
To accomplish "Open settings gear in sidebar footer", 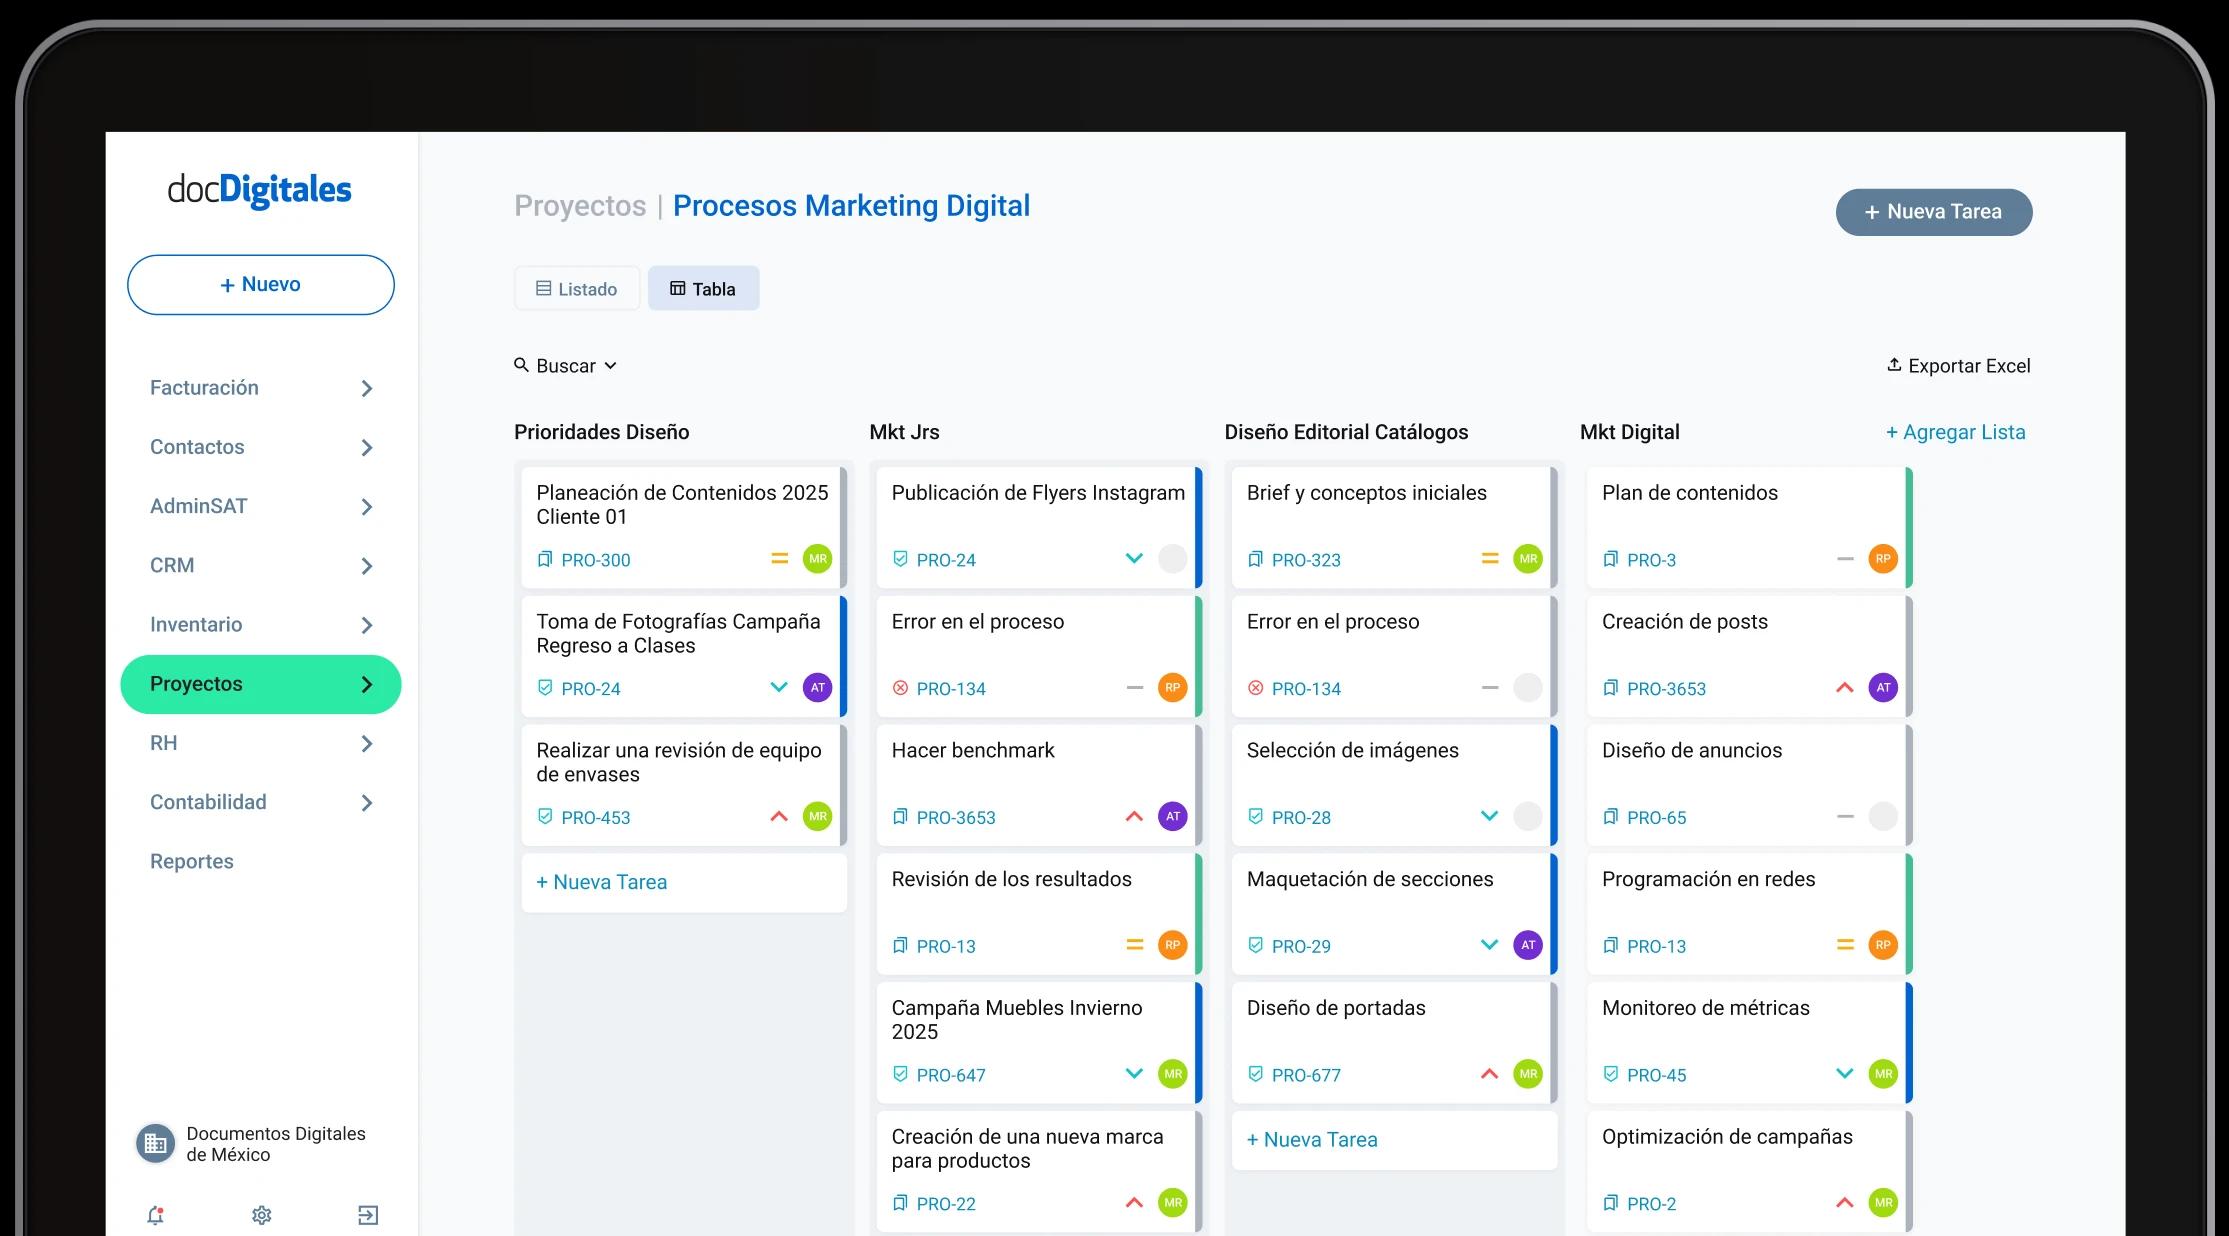I will pos(262,1215).
